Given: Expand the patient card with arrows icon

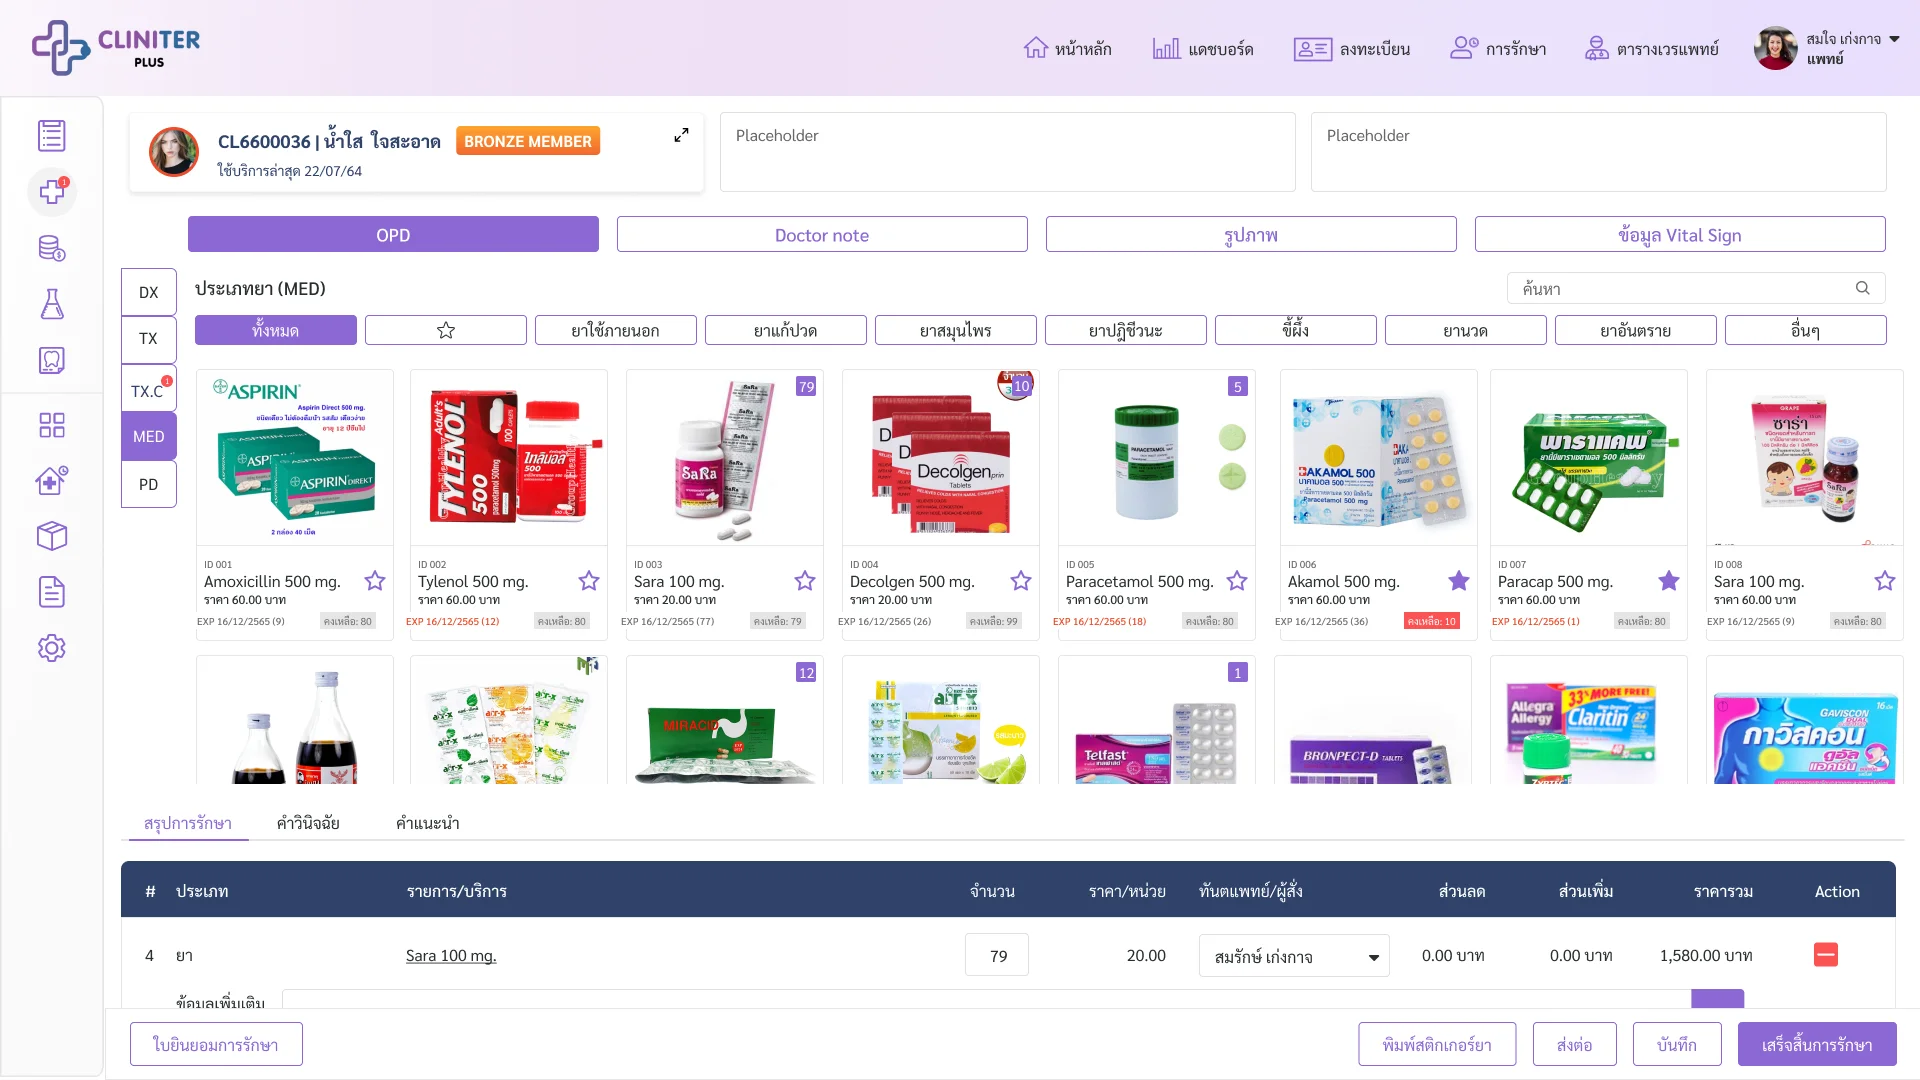Looking at the screenshot, I should pos(681,135).
